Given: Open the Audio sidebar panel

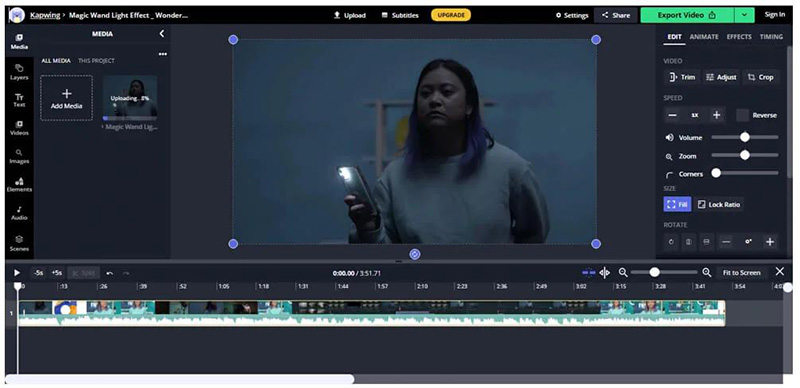Looking at the screenshot, I should click(x=19, y=213).
